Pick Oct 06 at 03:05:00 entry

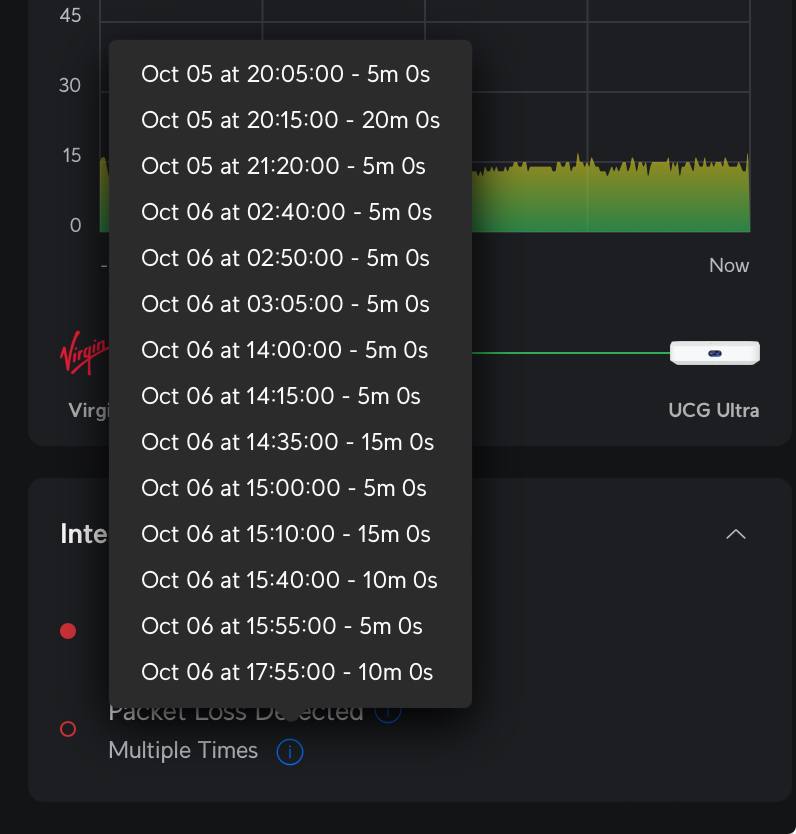pos(285,304)
